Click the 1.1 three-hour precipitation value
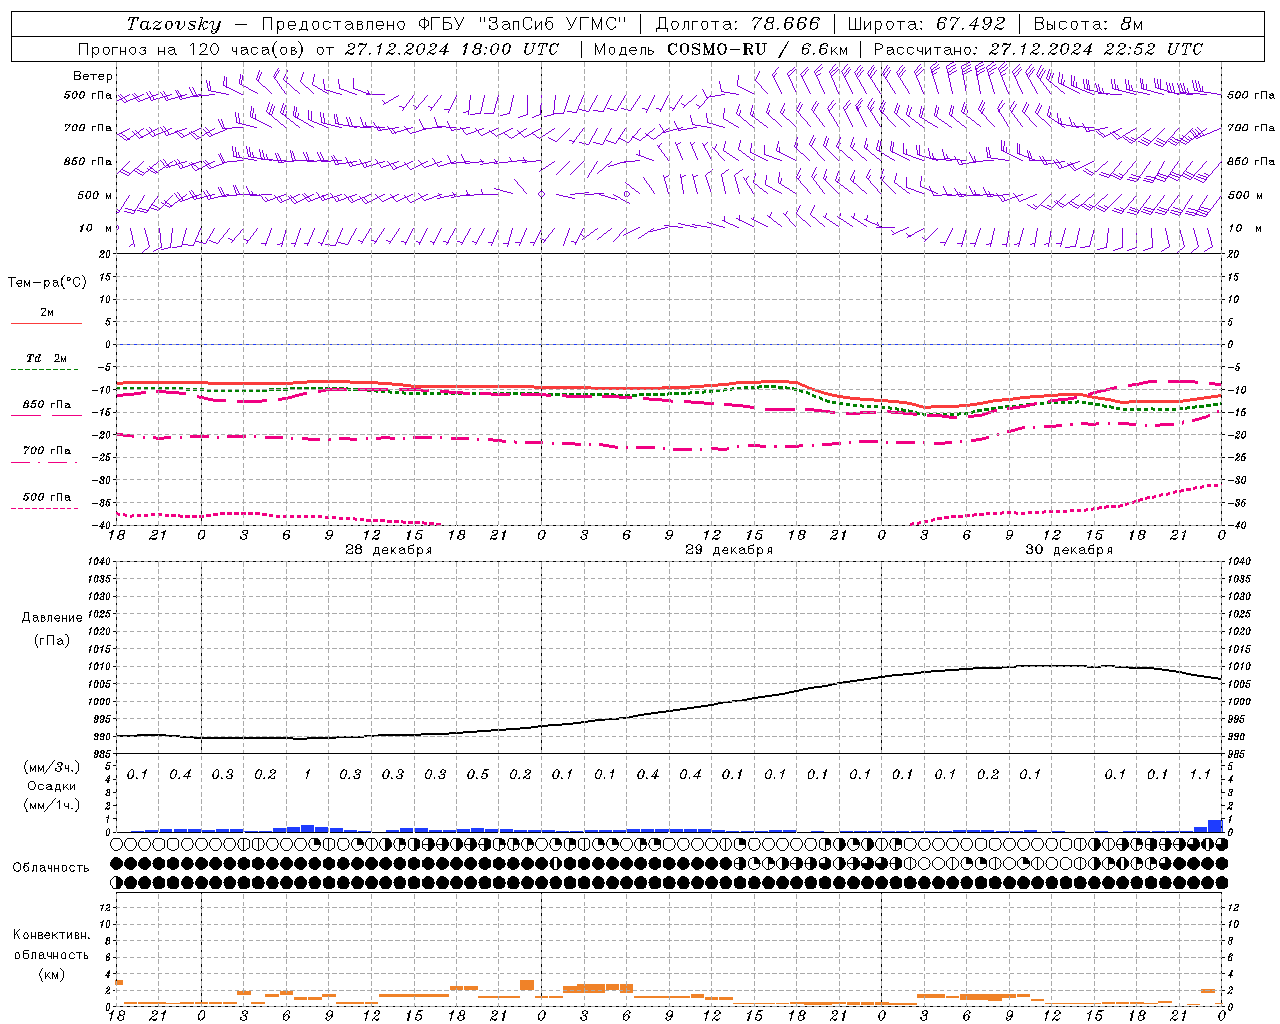Screen dimensions: 1280x1024 point(1200,774)
